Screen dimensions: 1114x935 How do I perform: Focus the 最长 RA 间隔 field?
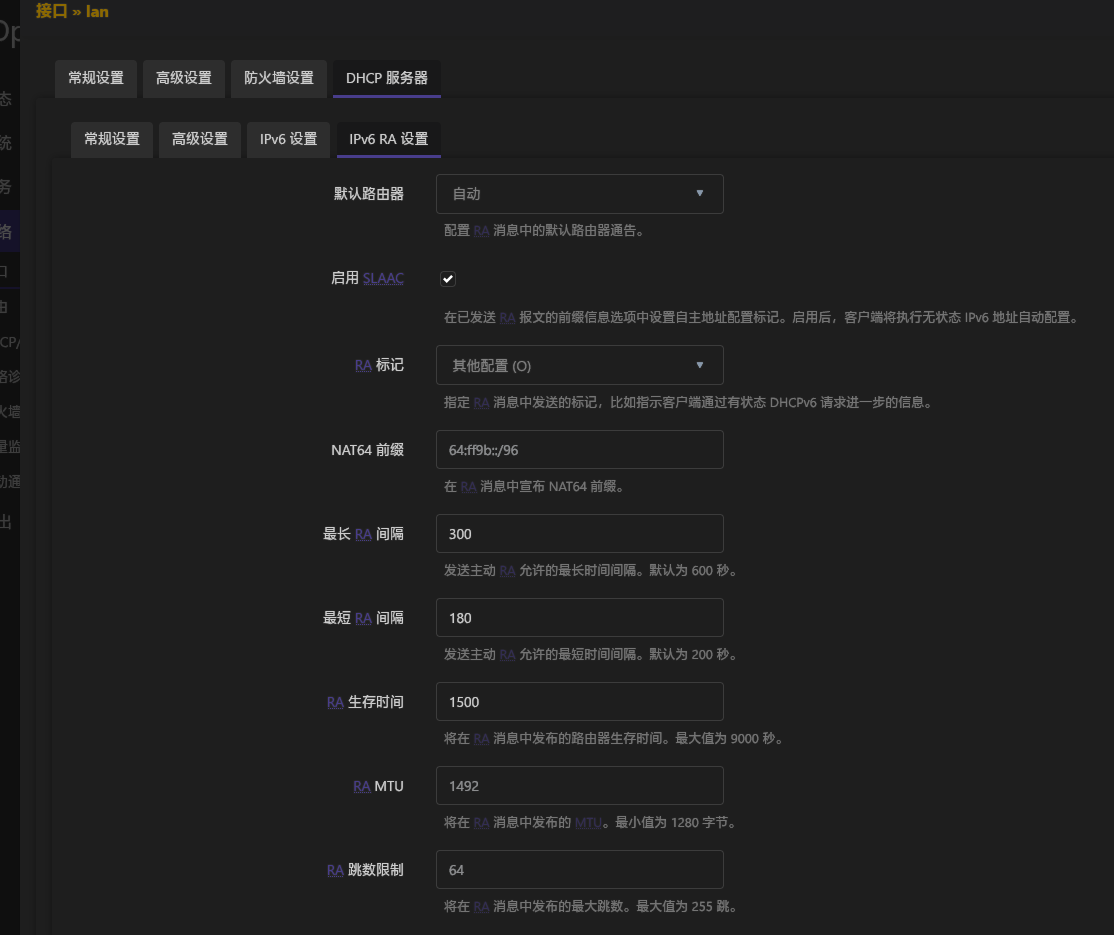tap(579, 534)
